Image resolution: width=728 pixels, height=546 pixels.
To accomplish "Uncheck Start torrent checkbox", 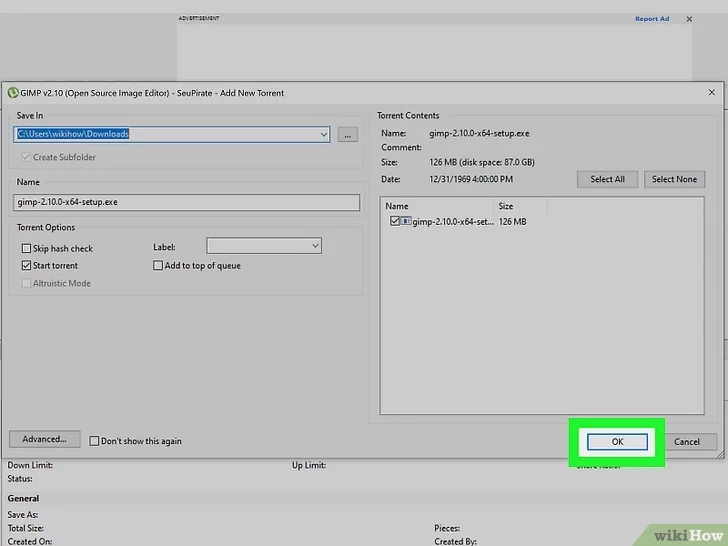I will coord(26,266).
